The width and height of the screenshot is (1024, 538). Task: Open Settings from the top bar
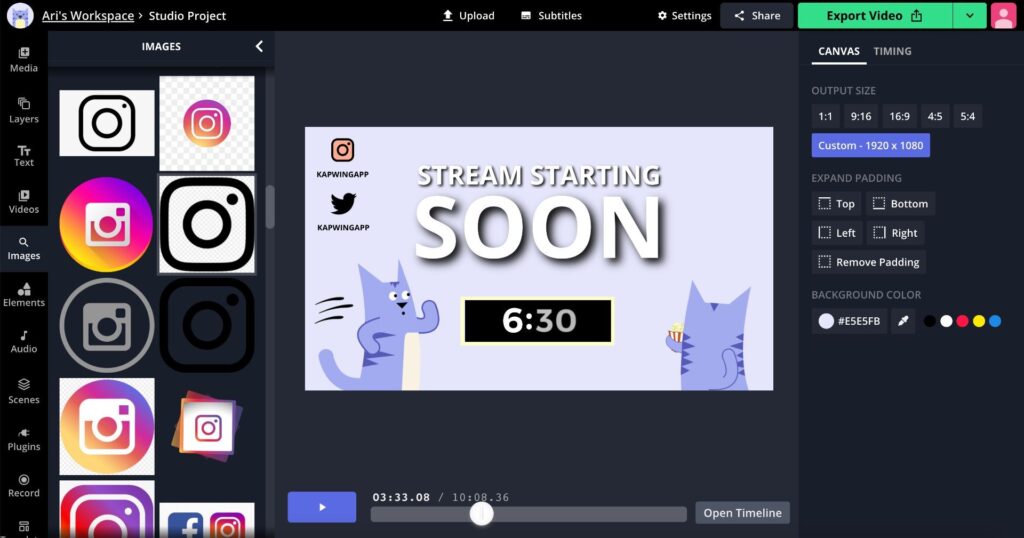[684, 16]
